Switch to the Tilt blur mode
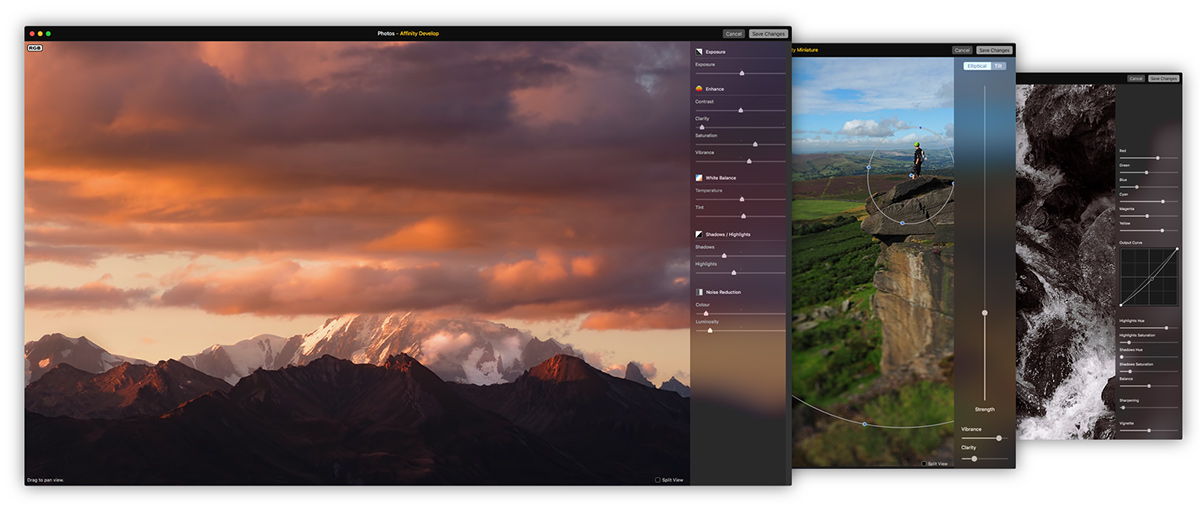 tap(999, 66)
